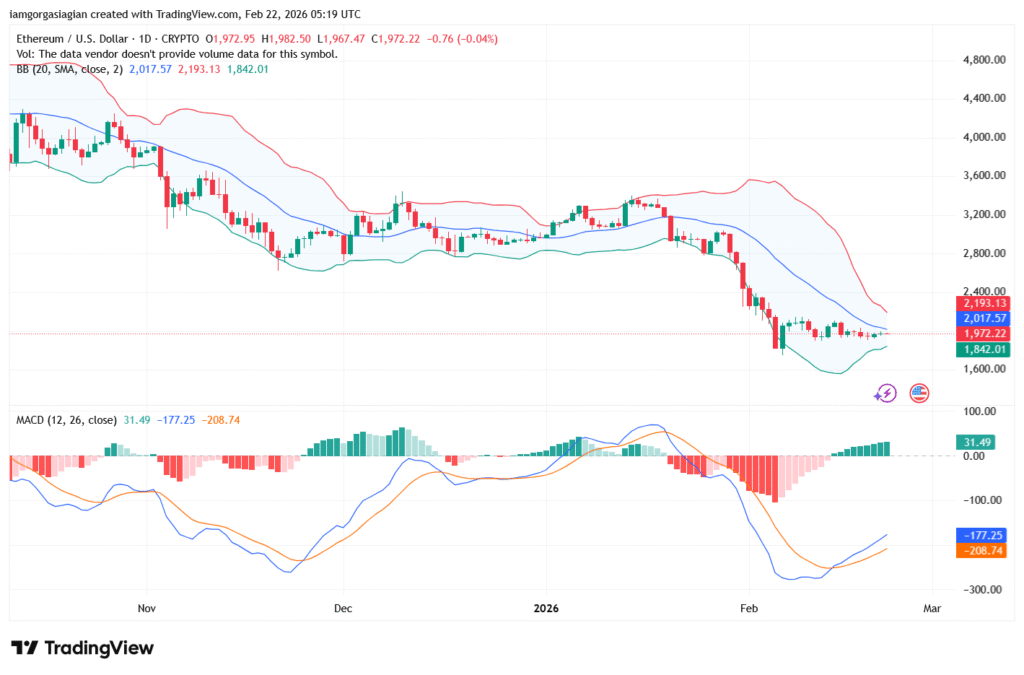Screen dimensions: 1024x675
Task: Select the 2026 label on the time axis
Action: tap(546, 608)
